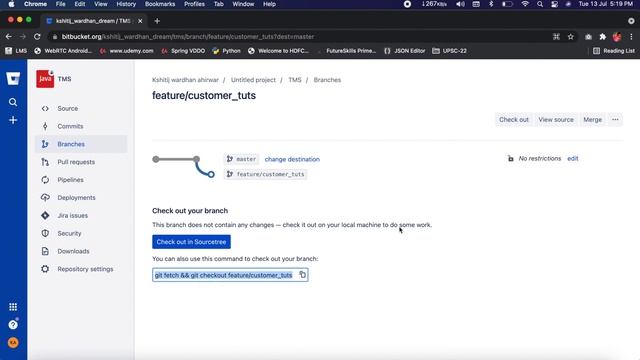
Task: Bookmark page with star icon
Action: click(571, 37)
